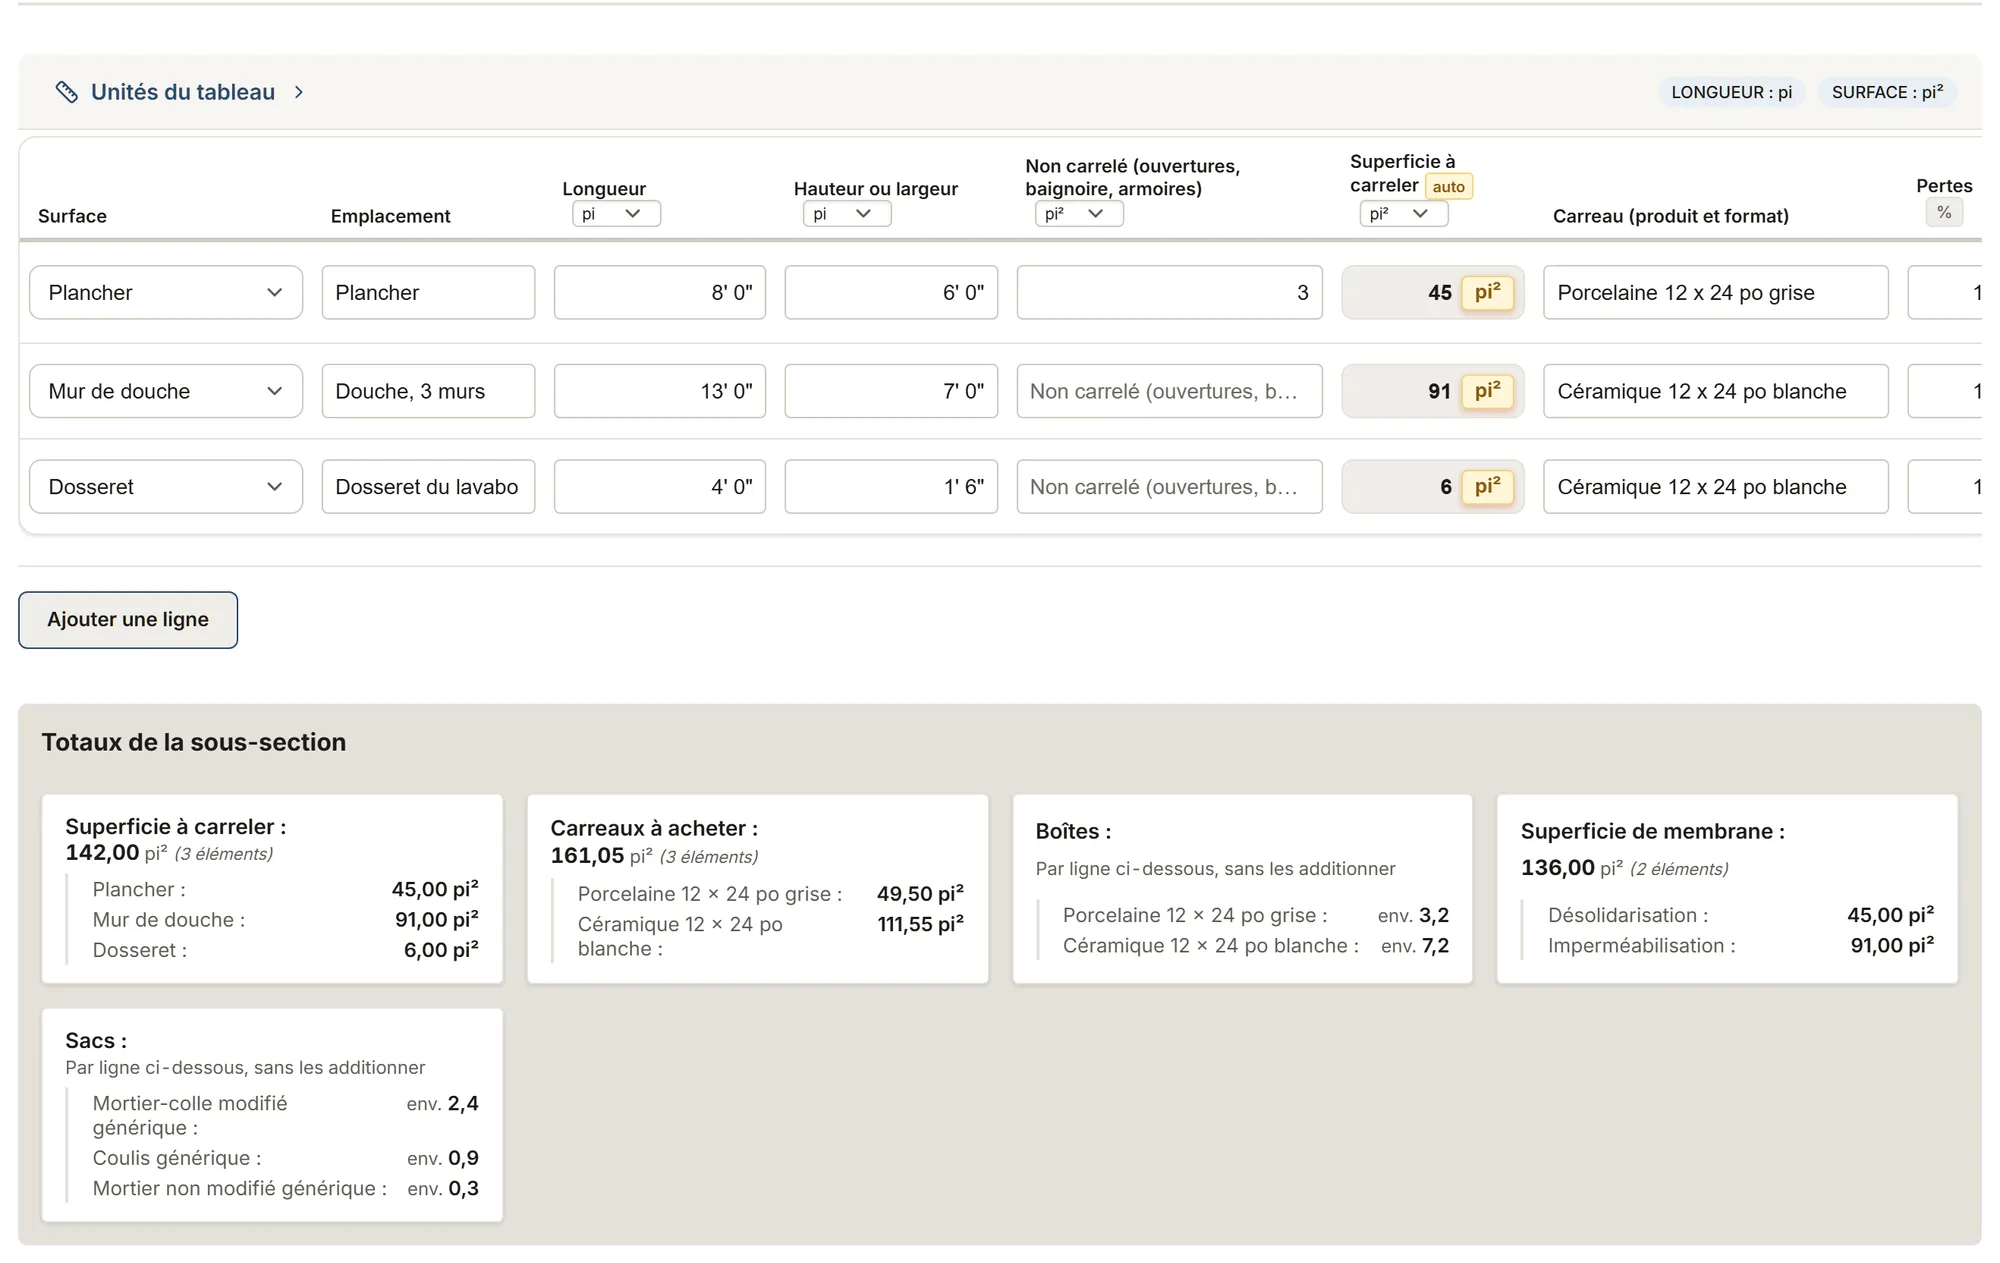This screenshot has height=1263, width=2000.
Task: Edit the Dosseret row carreau field
Action: pyautogui.click(x=1716, y=487)
